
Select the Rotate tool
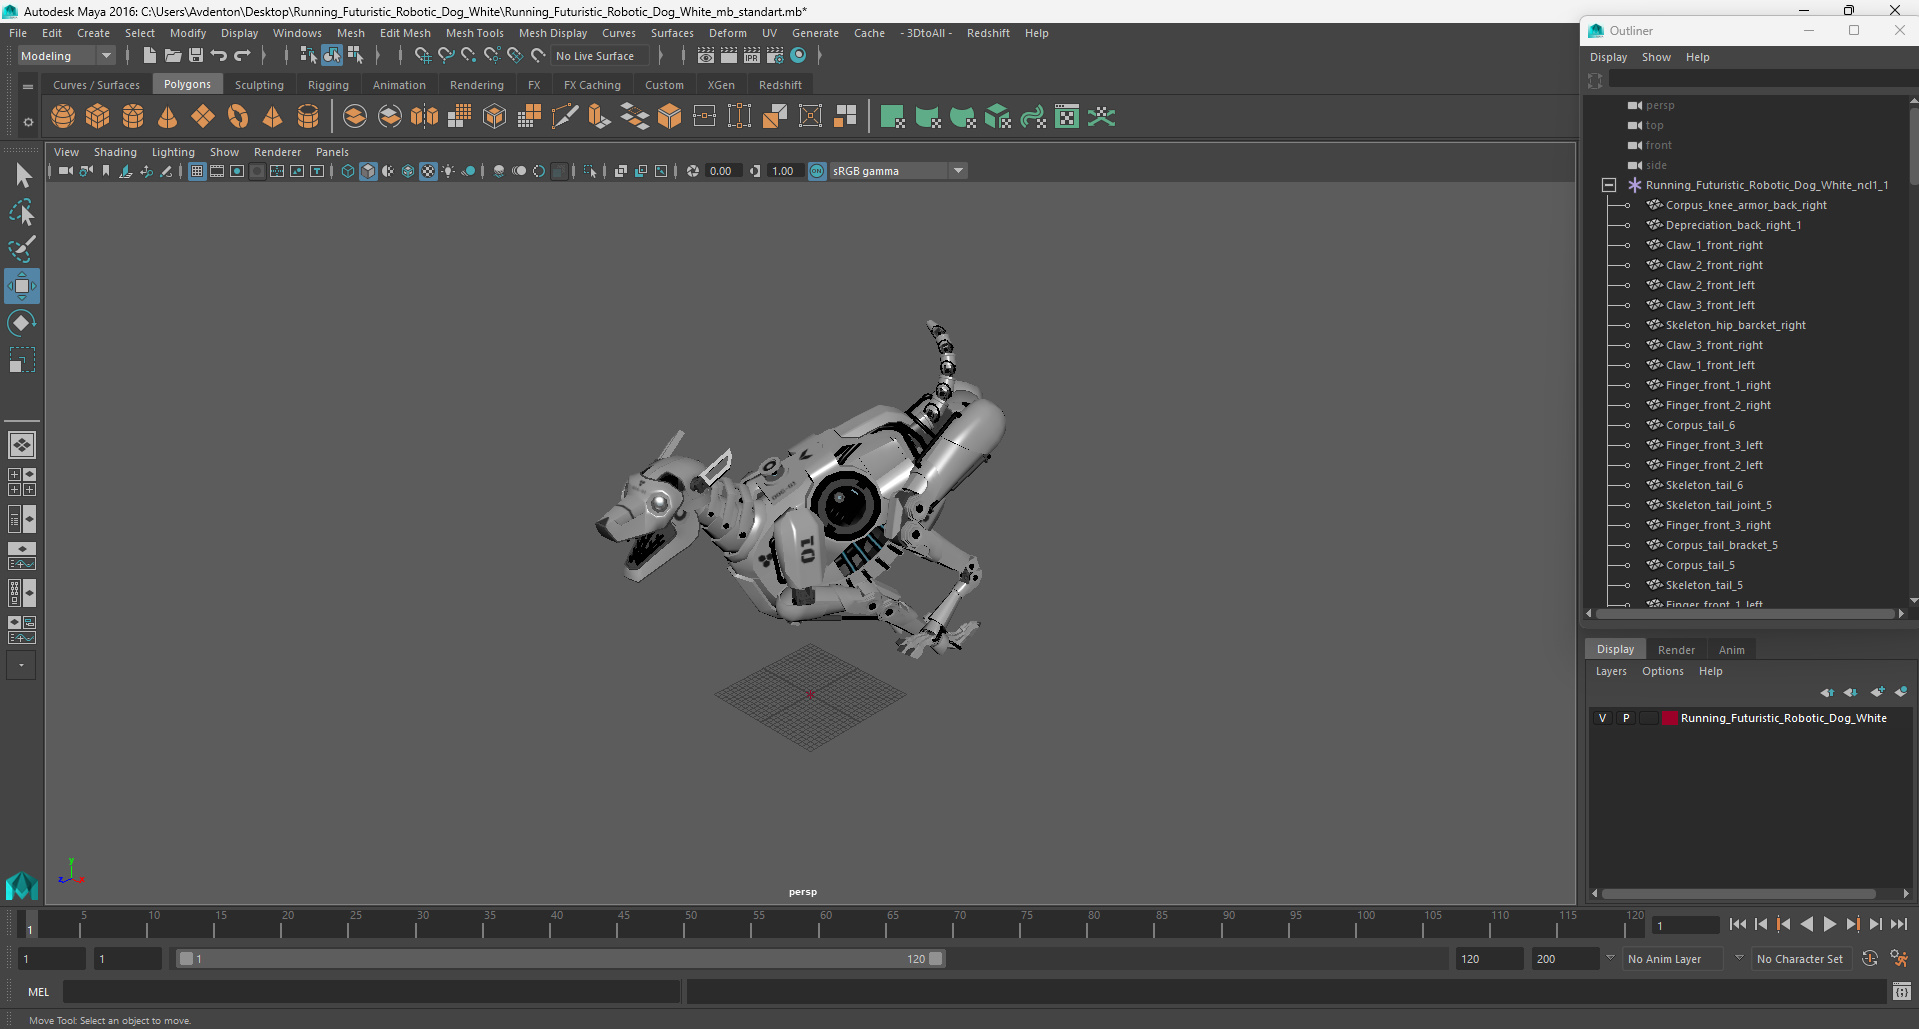(x=22, y=322)
